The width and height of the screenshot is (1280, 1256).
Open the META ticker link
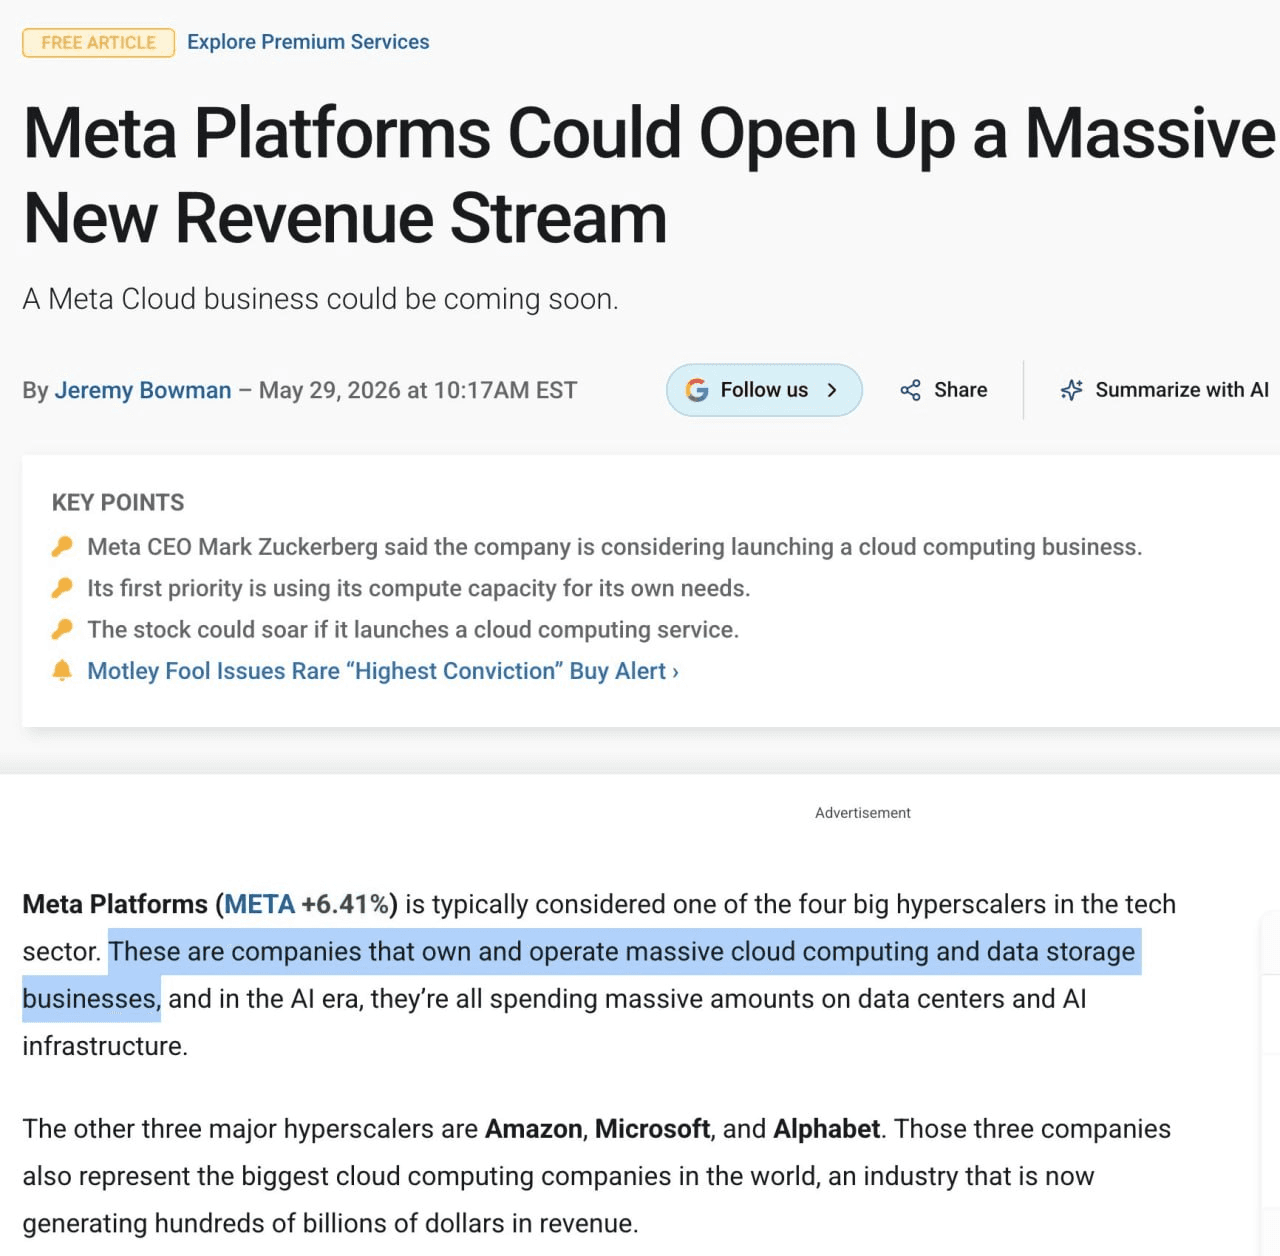click(259, 904)
